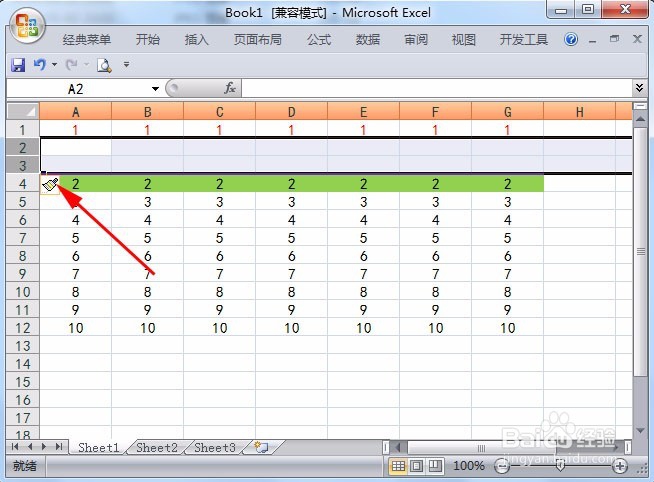This screenshot has width=654, height=482.
Task: Click vertical scrollbar down arrow
Action: point(640,430)
